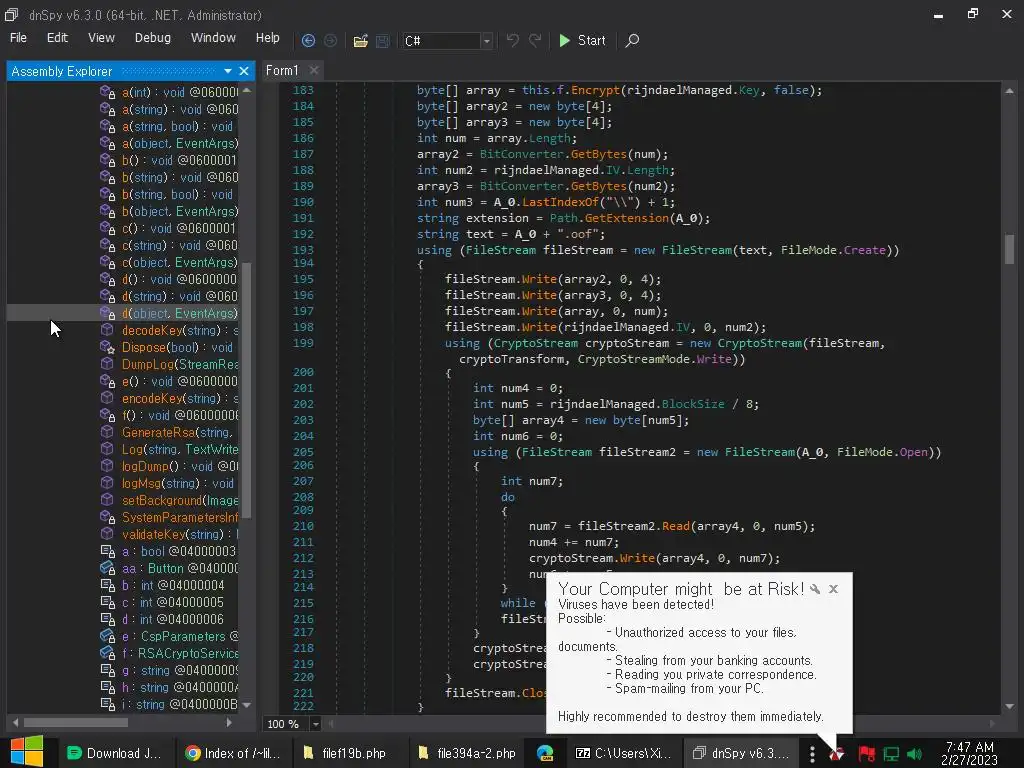Switch to Download J... taskbar window

pos(114,753)
